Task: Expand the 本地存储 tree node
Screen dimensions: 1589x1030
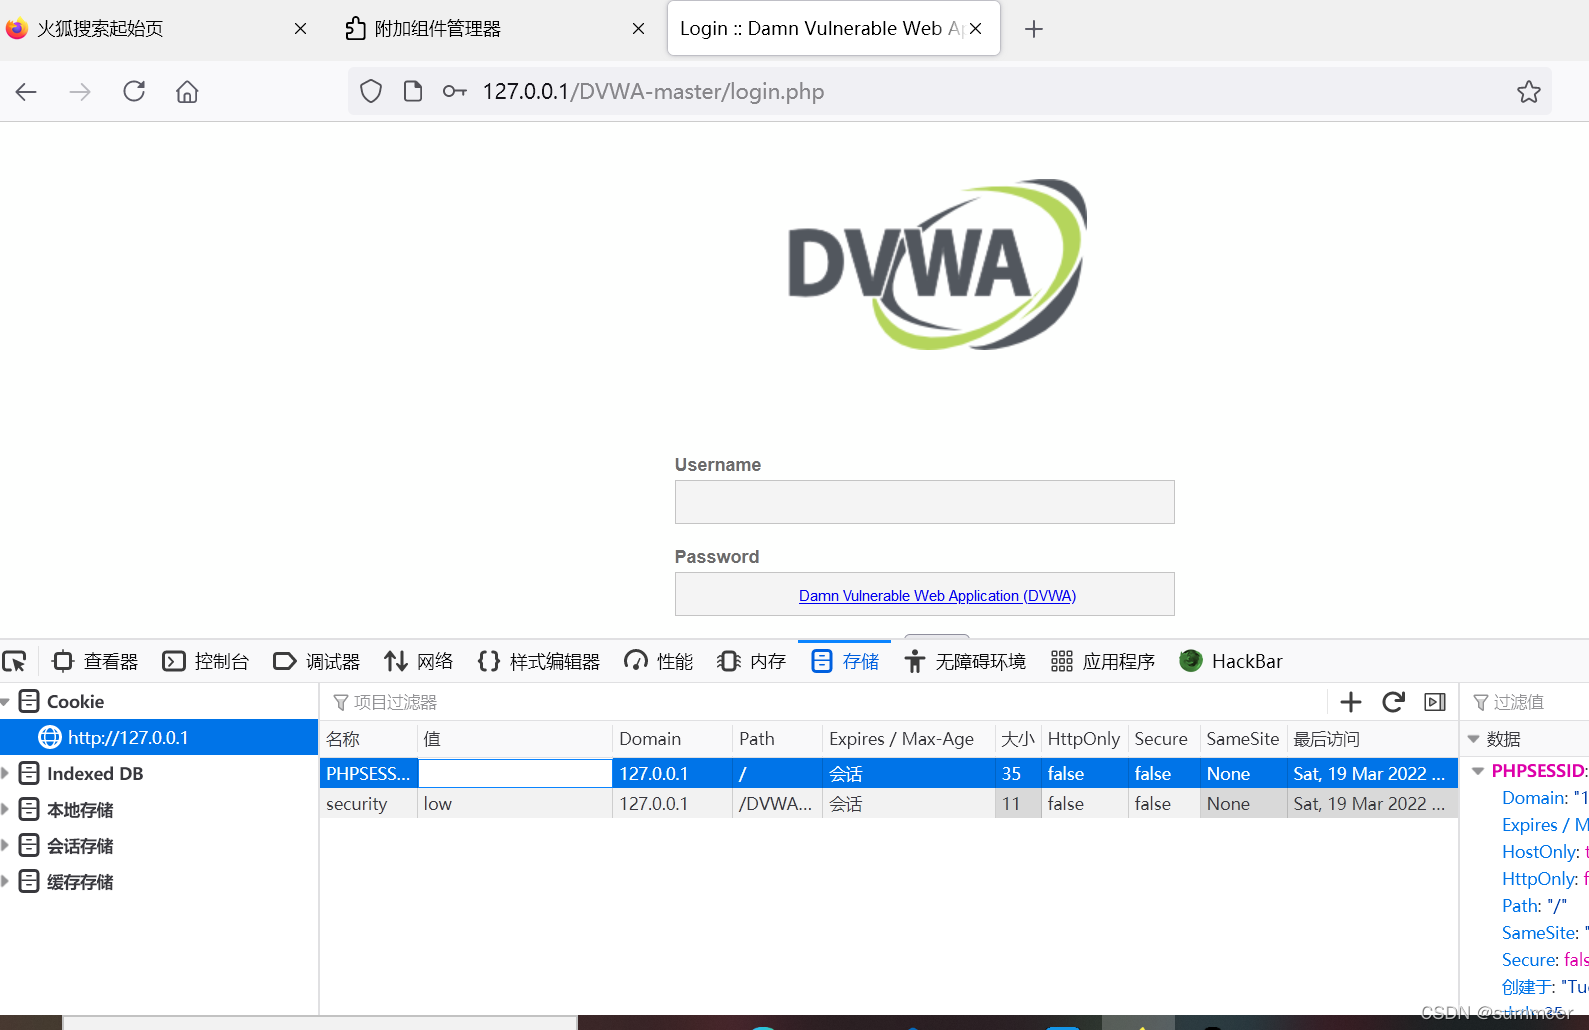Action: [5, 809]
